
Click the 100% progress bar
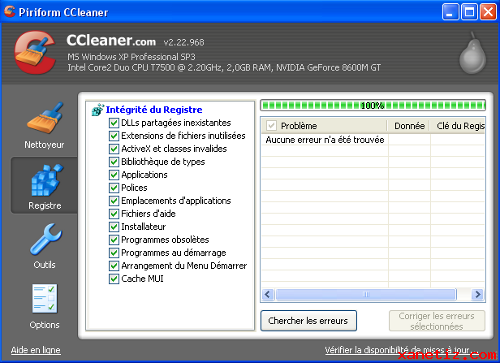click(x=373, y=106)
